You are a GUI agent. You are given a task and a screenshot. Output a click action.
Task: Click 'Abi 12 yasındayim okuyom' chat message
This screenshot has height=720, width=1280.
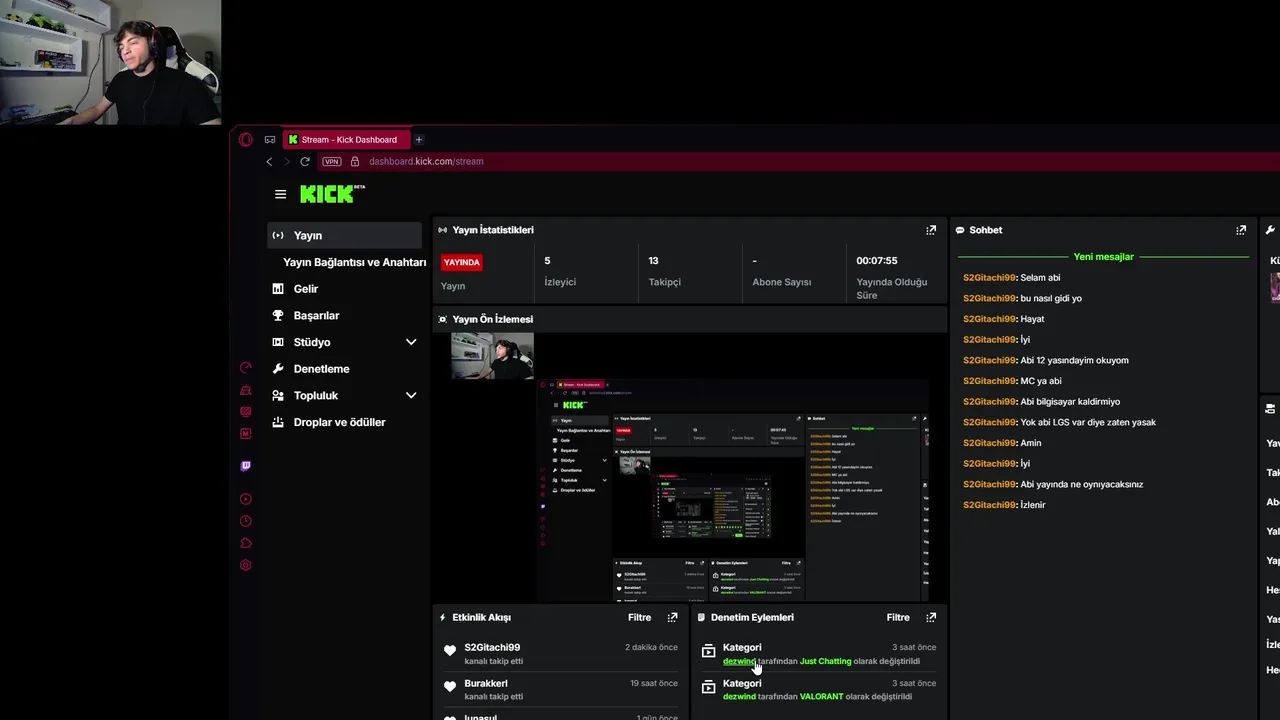click(1074, 360)
